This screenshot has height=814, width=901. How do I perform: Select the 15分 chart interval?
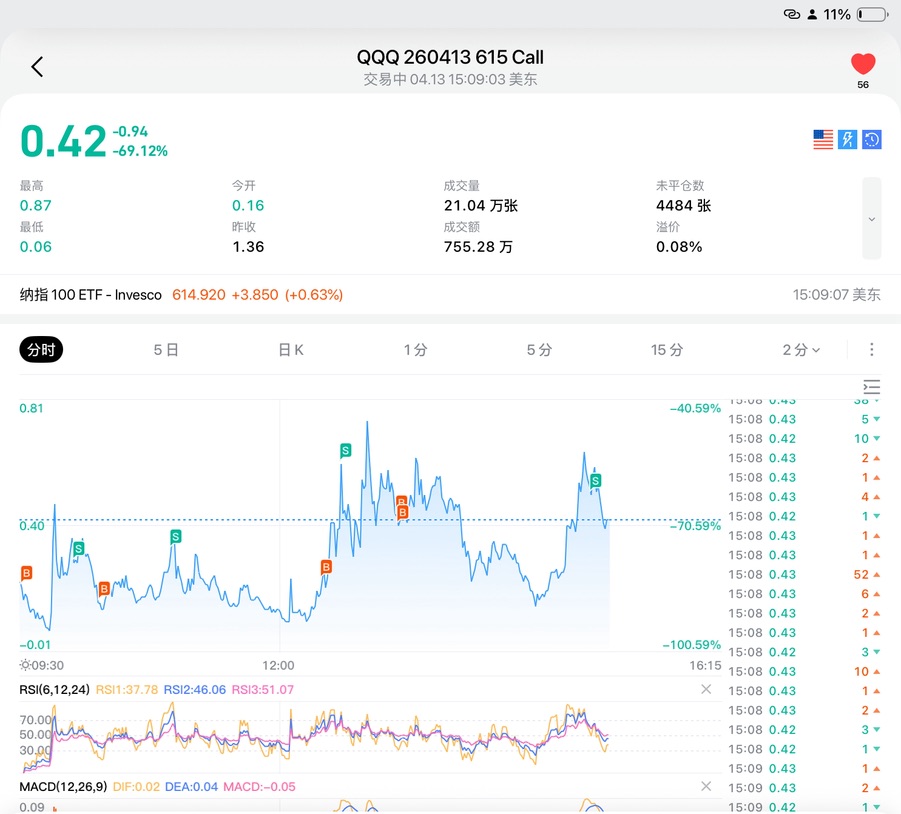pyautogui.click(x=667, y=350)
